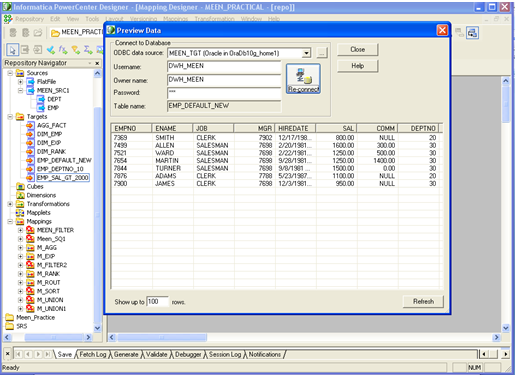Click the first database icon in top toolbar
The image size is (515, 375).
point(13,33)
